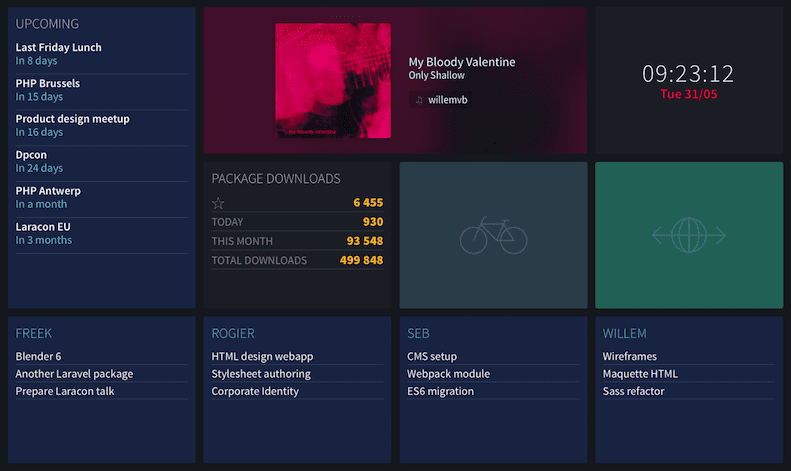
Task: Open the PHP Brussels event
Action: (x=47, y=83)
